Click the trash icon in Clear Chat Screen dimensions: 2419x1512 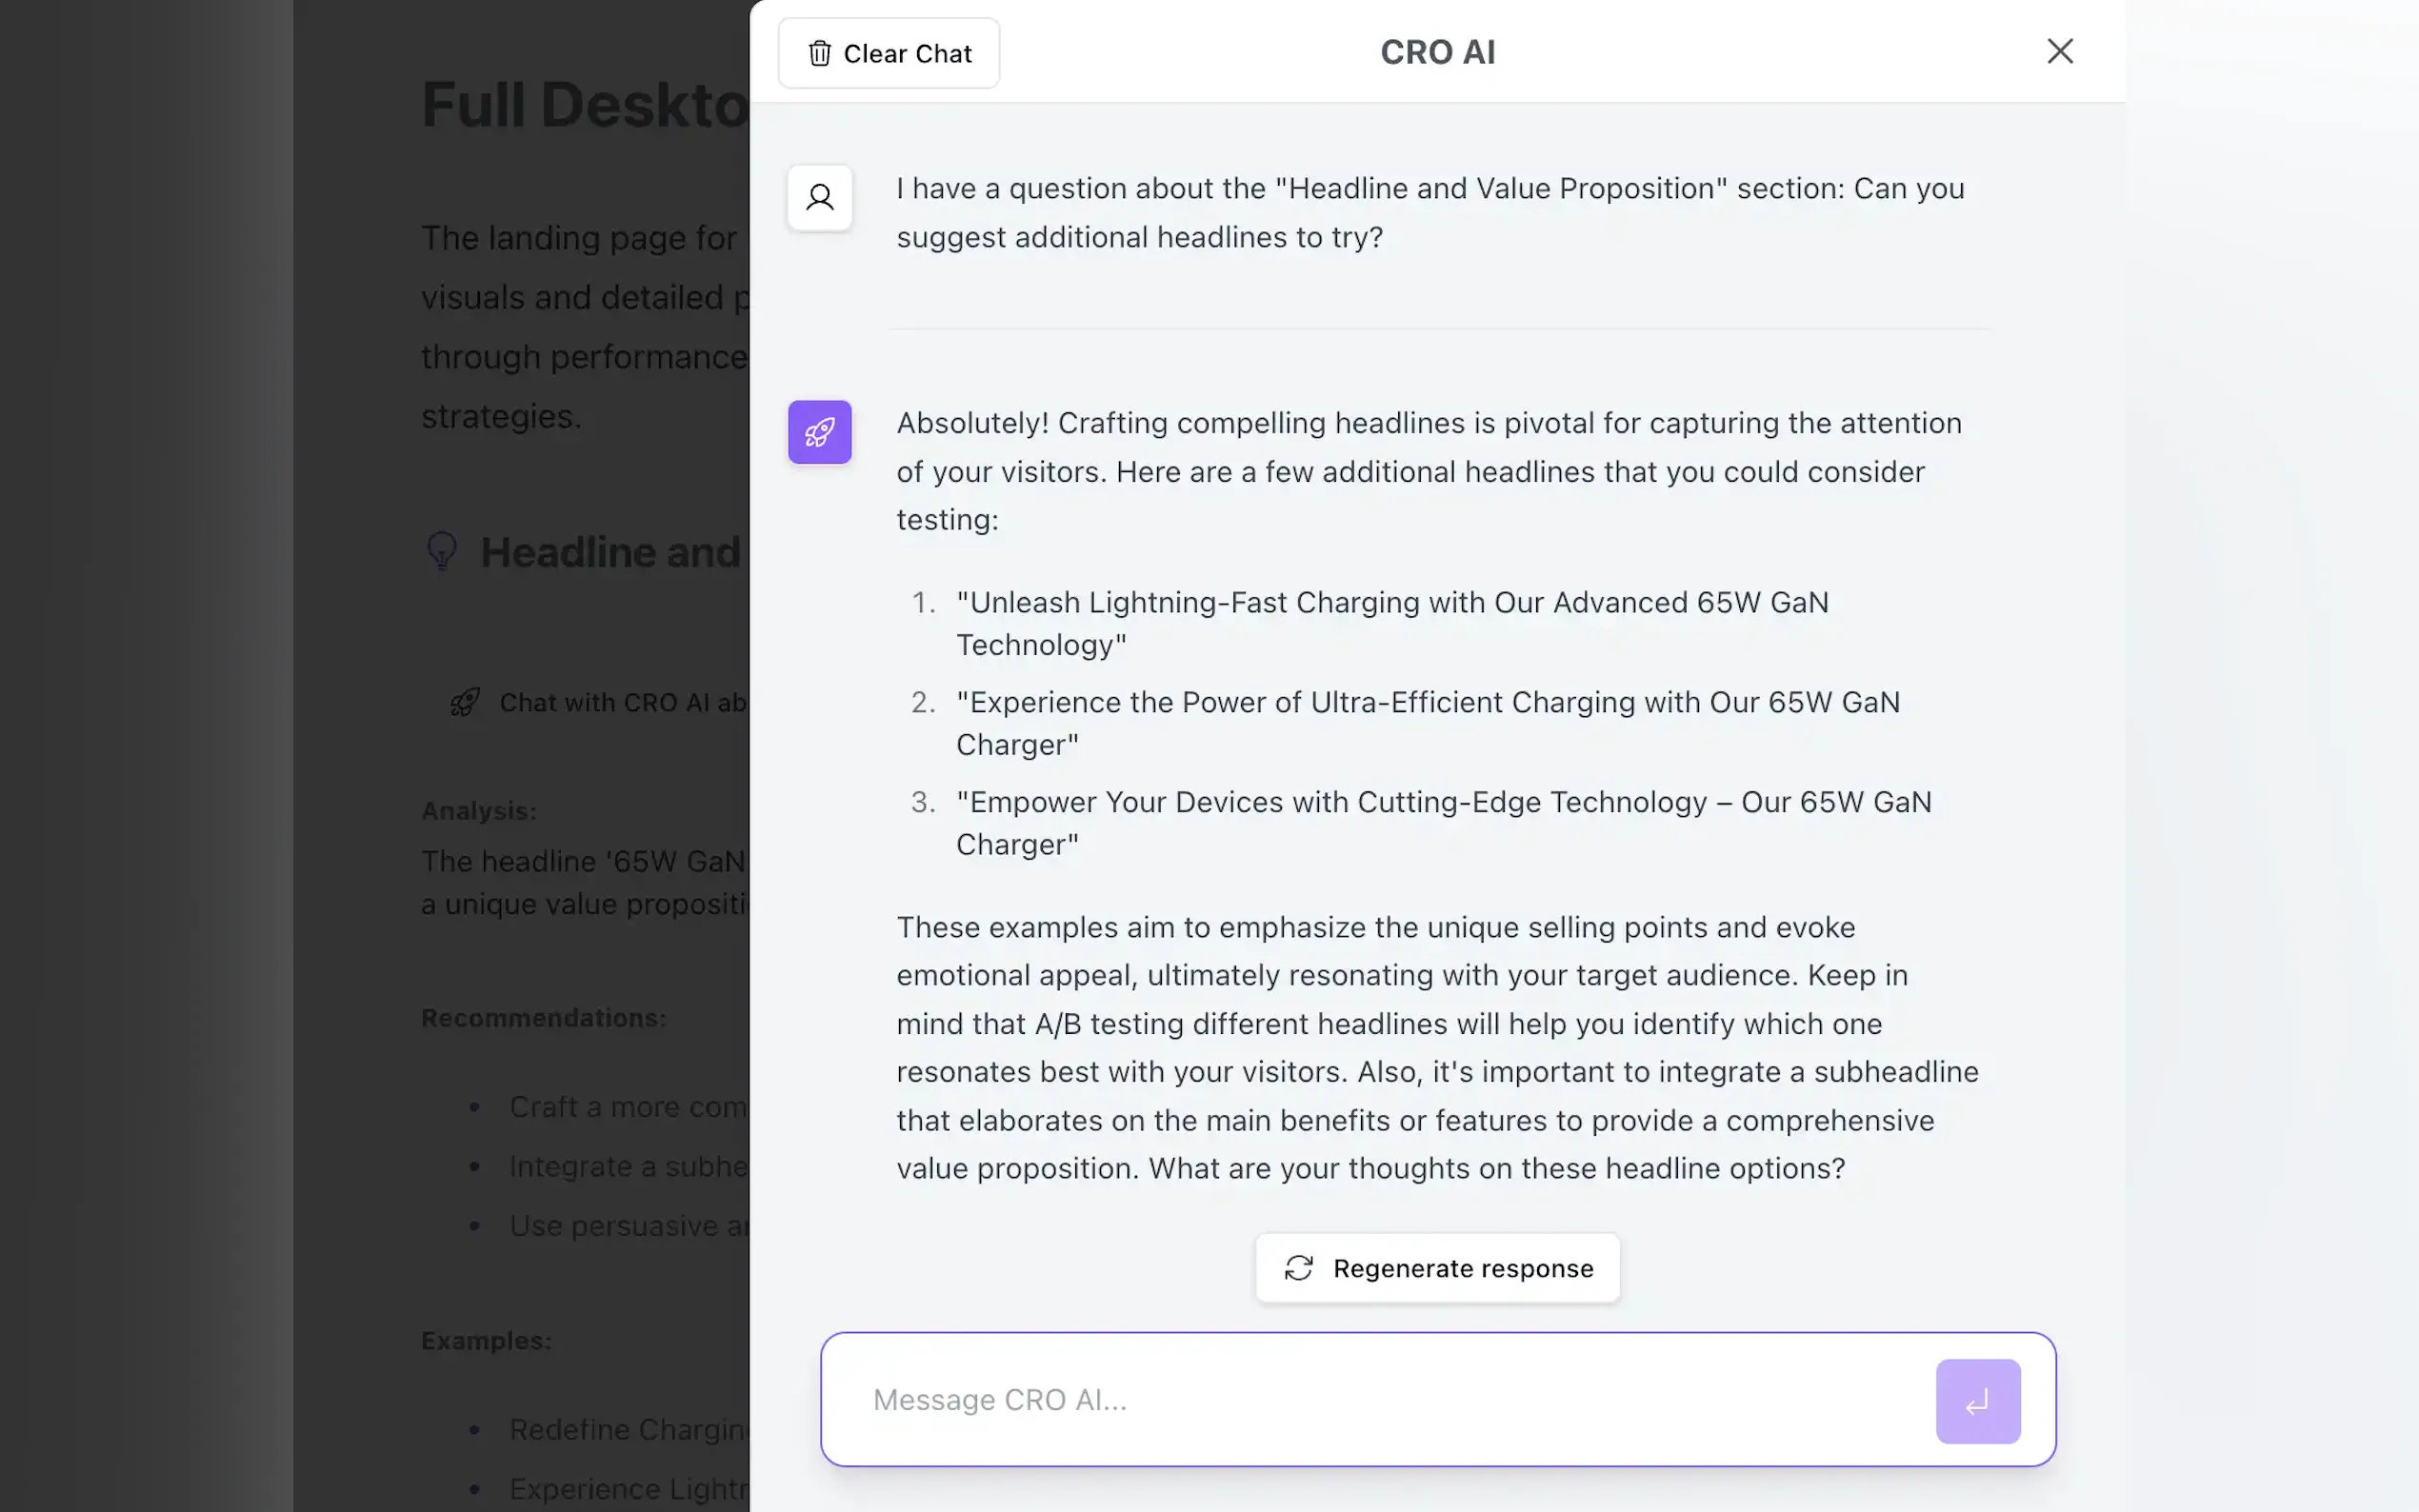point(819,53)
